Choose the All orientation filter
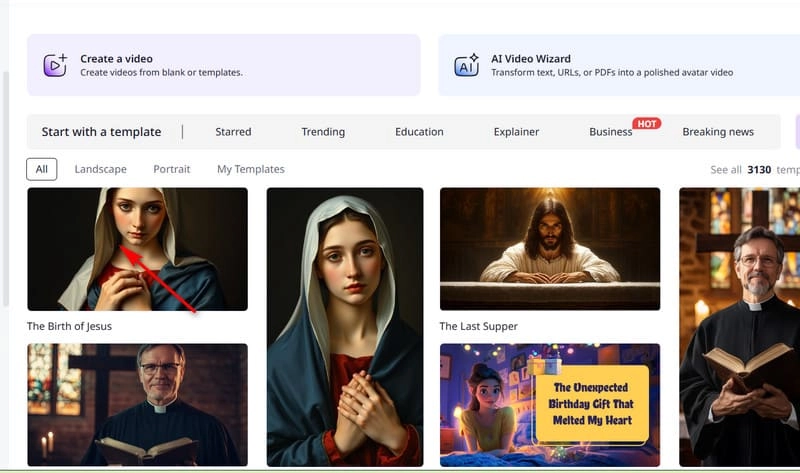 [42, 169]
